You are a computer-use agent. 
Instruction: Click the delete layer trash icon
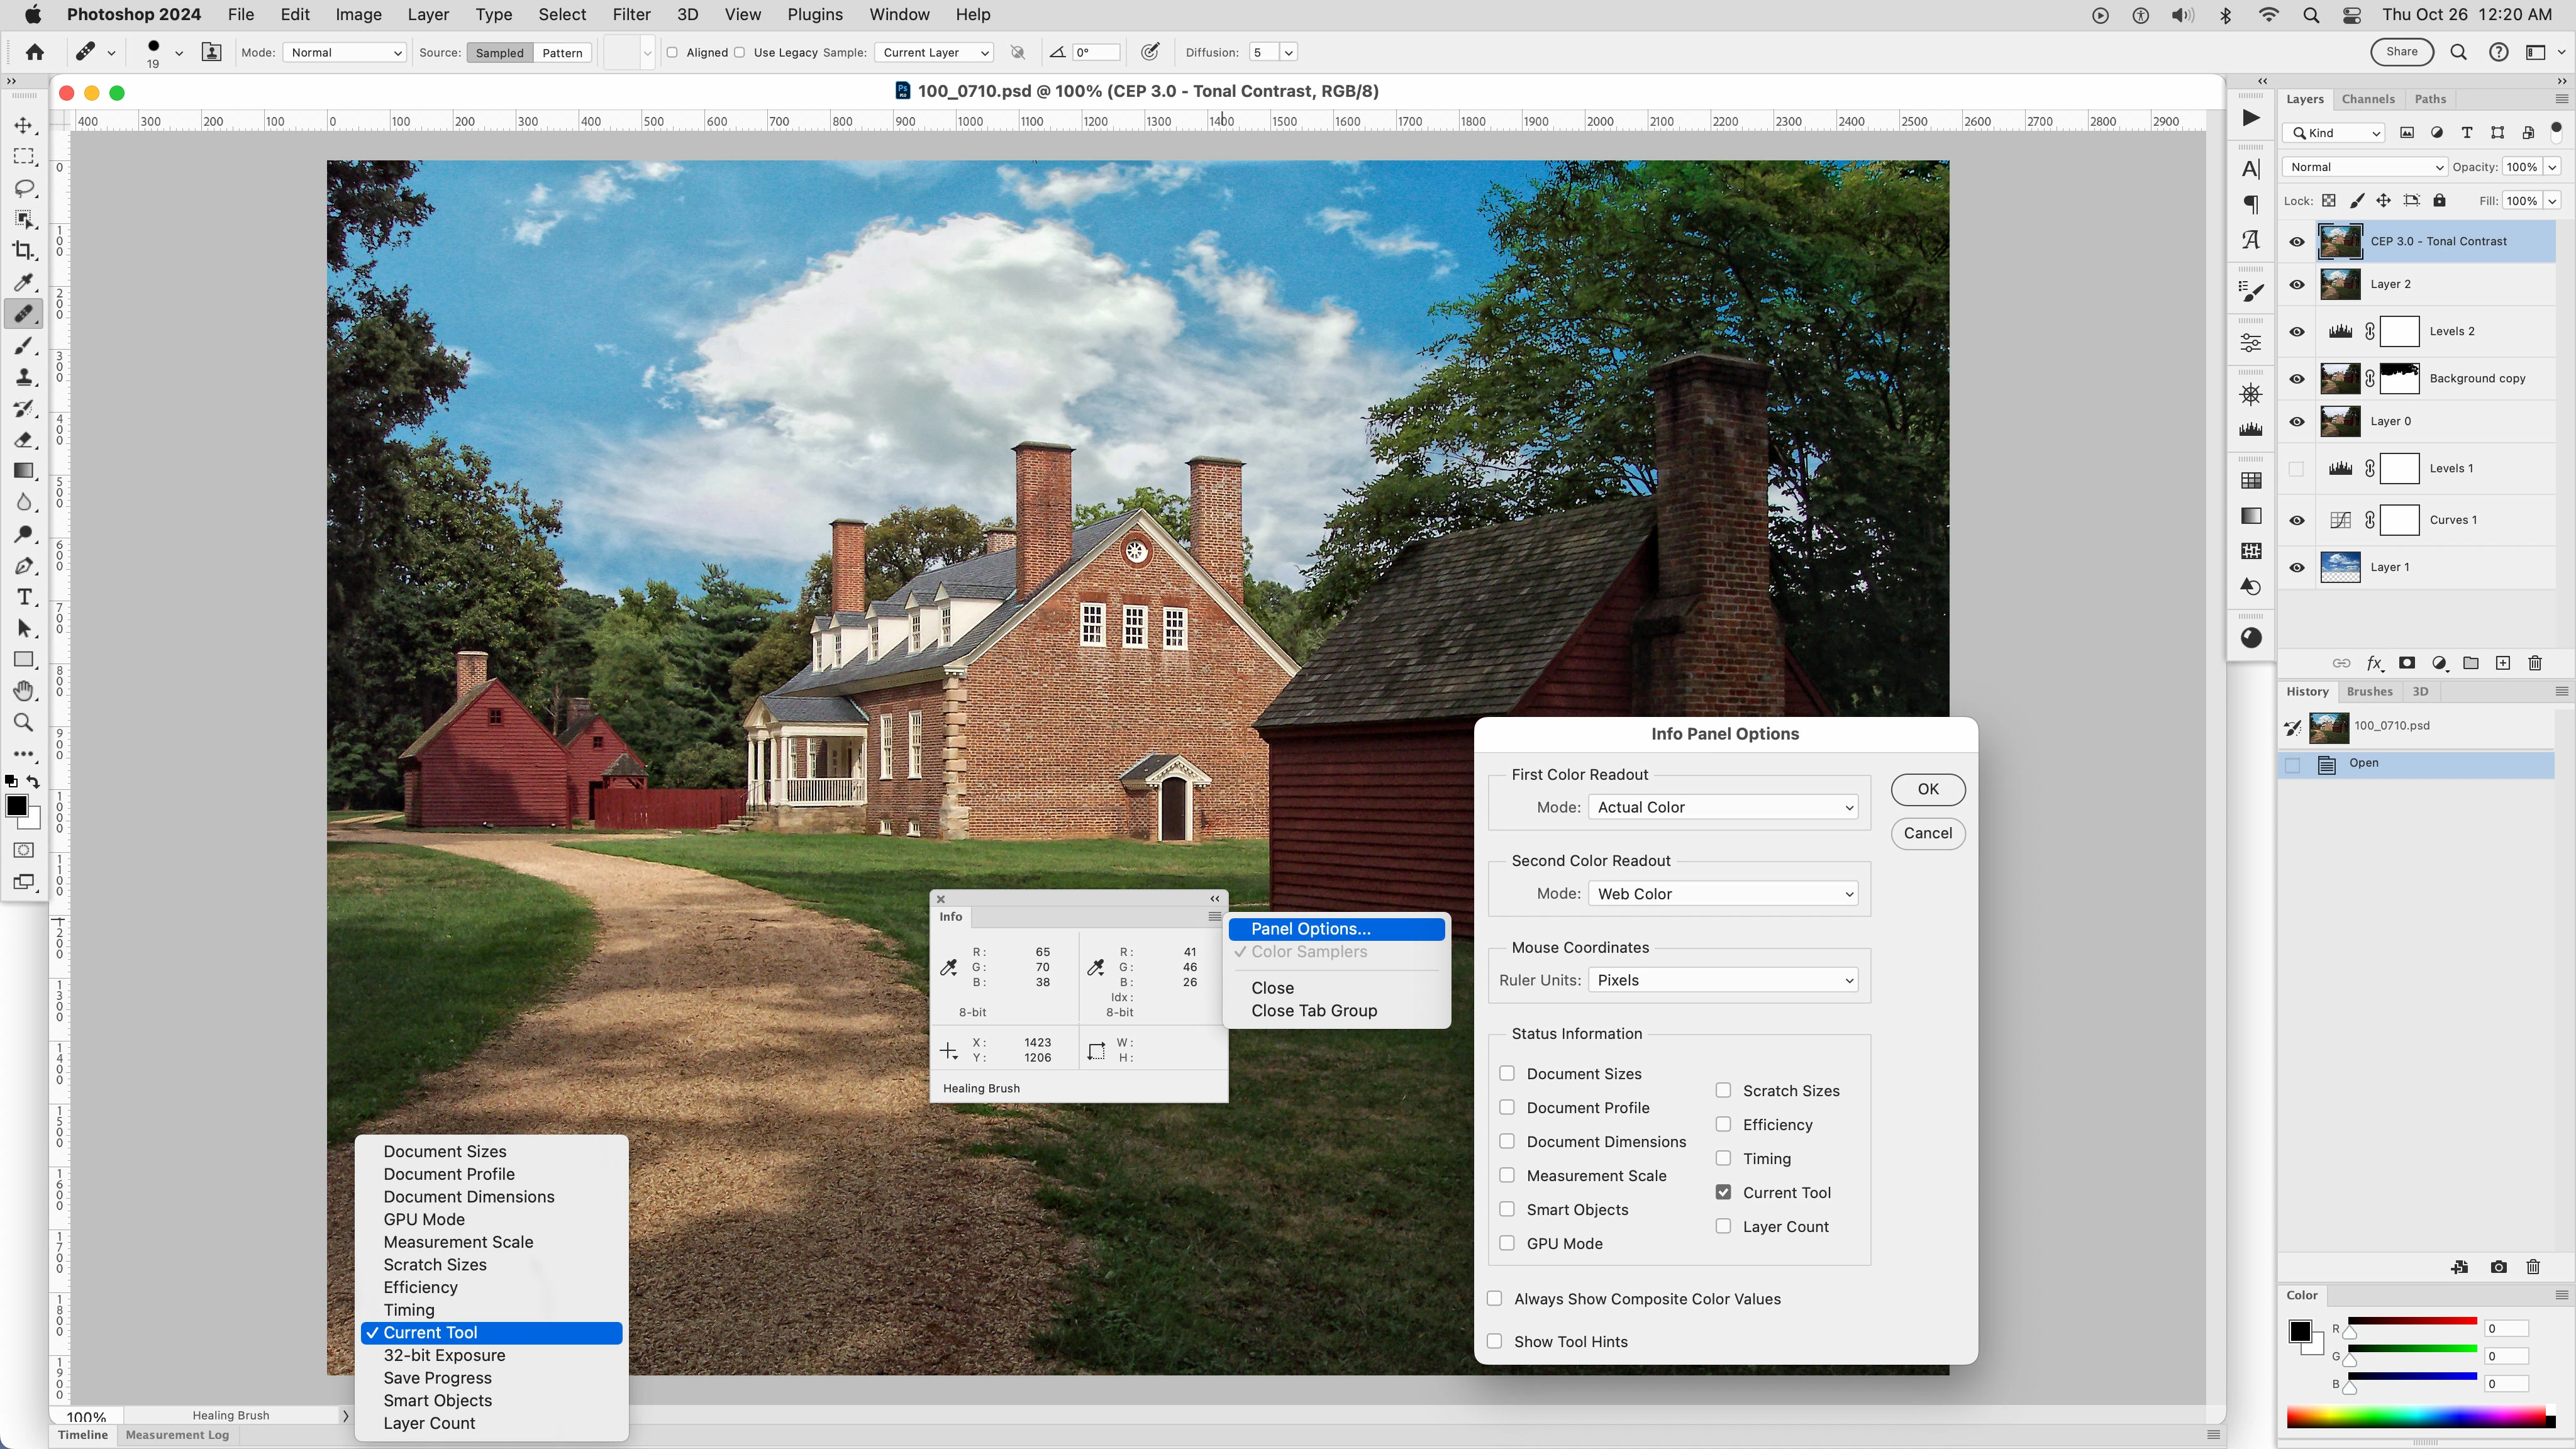point(2535,663)
